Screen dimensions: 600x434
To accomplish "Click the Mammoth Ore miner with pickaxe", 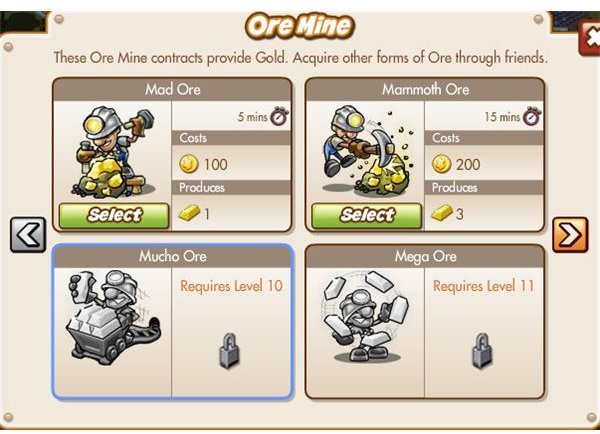I will 368,150.
